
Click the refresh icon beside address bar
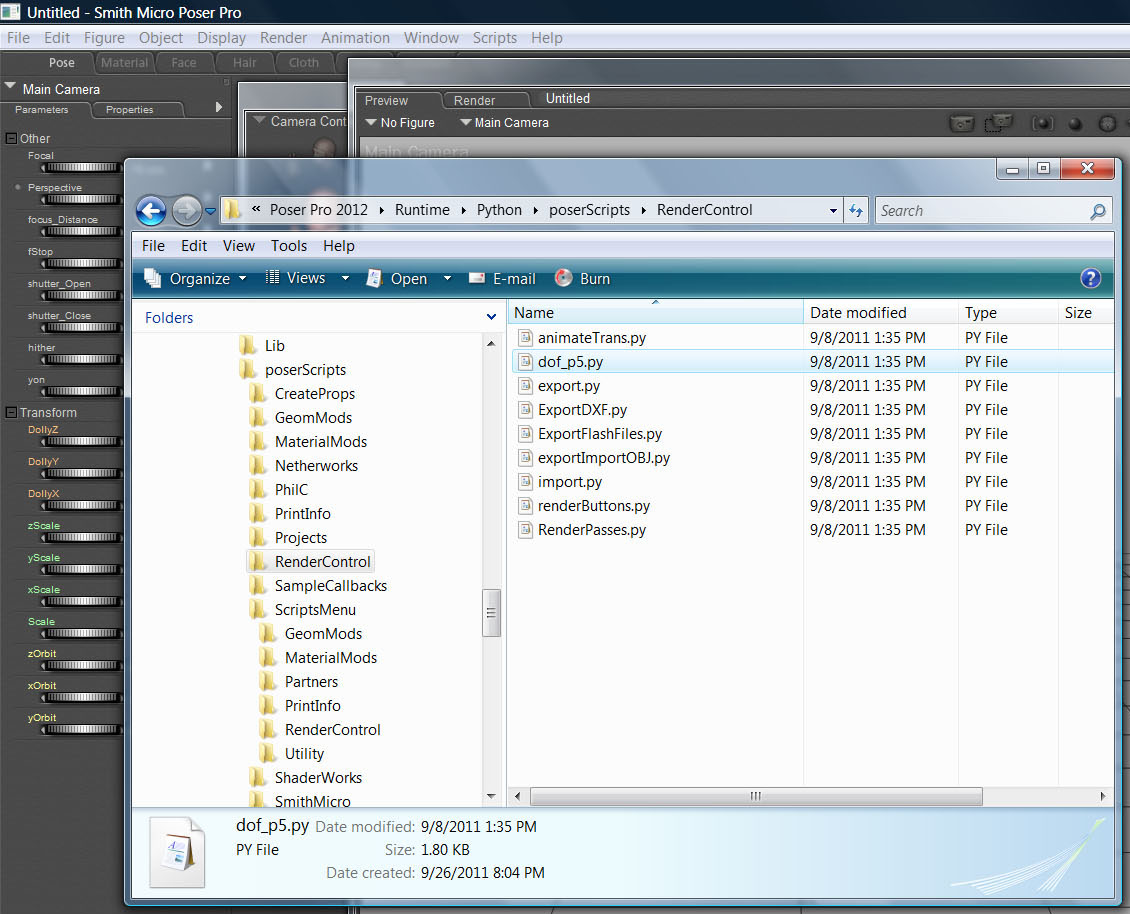[856, 210]
